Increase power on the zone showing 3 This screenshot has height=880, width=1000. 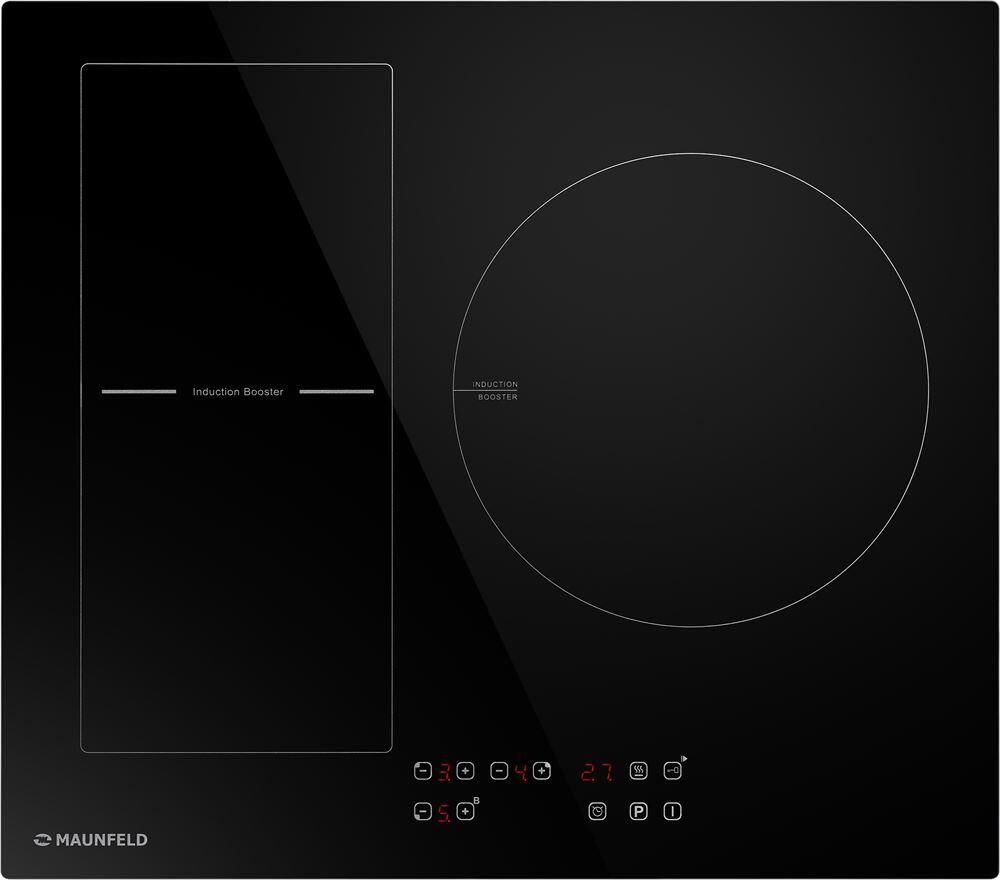point(464,771)
